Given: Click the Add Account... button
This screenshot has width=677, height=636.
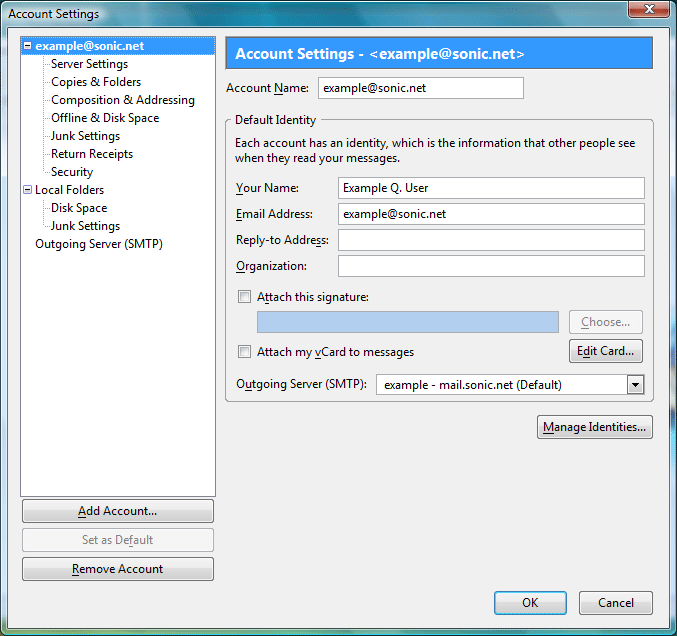Looking at the screenshot, I should point(117,511).
